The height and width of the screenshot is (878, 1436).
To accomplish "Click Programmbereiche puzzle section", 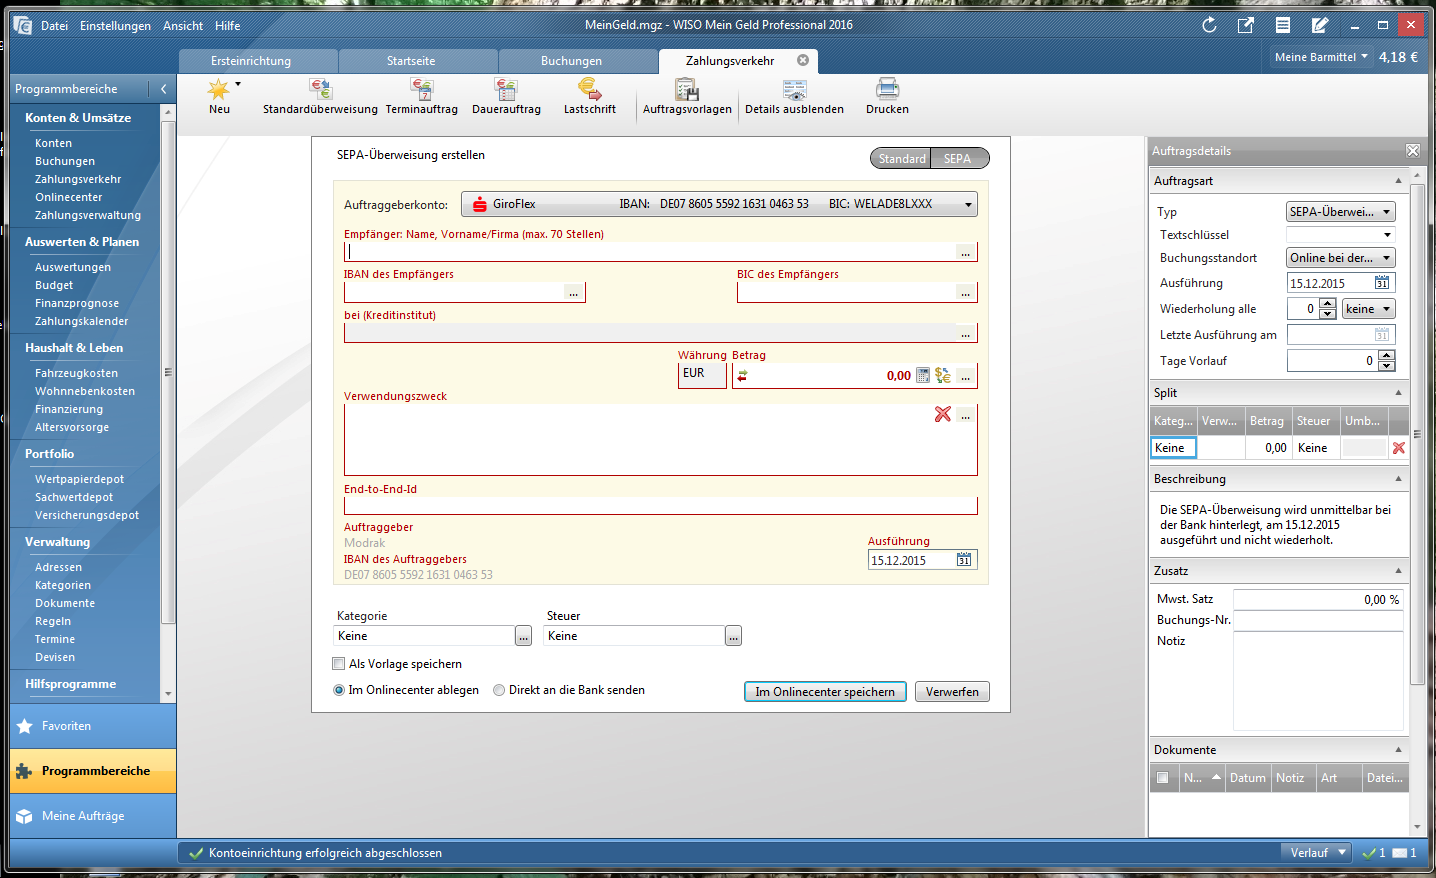I will [x=92, y=771].
